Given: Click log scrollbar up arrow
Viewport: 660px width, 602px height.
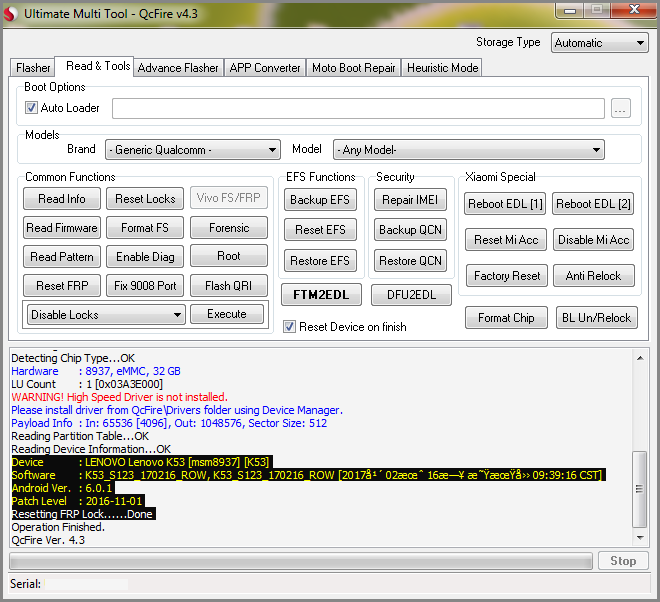Looking at the screenshot, I should pyautogui.click(x=640, y=358).
